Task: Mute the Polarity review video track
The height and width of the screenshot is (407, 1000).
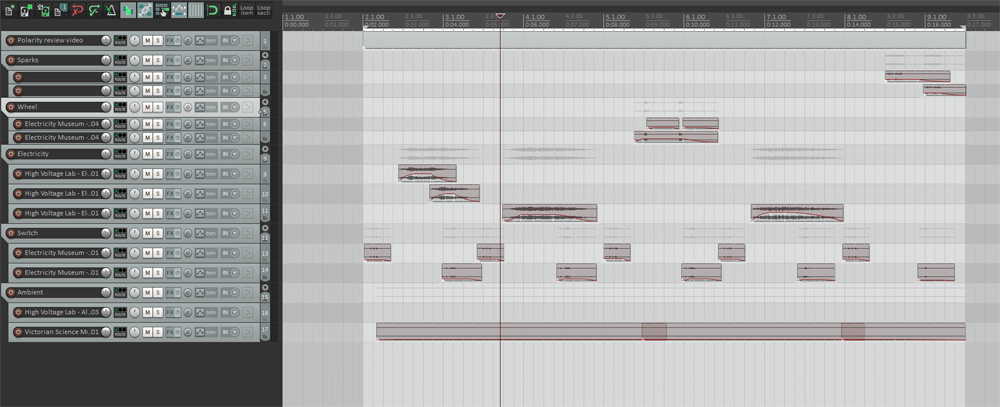Action: [x=147, y=40]
